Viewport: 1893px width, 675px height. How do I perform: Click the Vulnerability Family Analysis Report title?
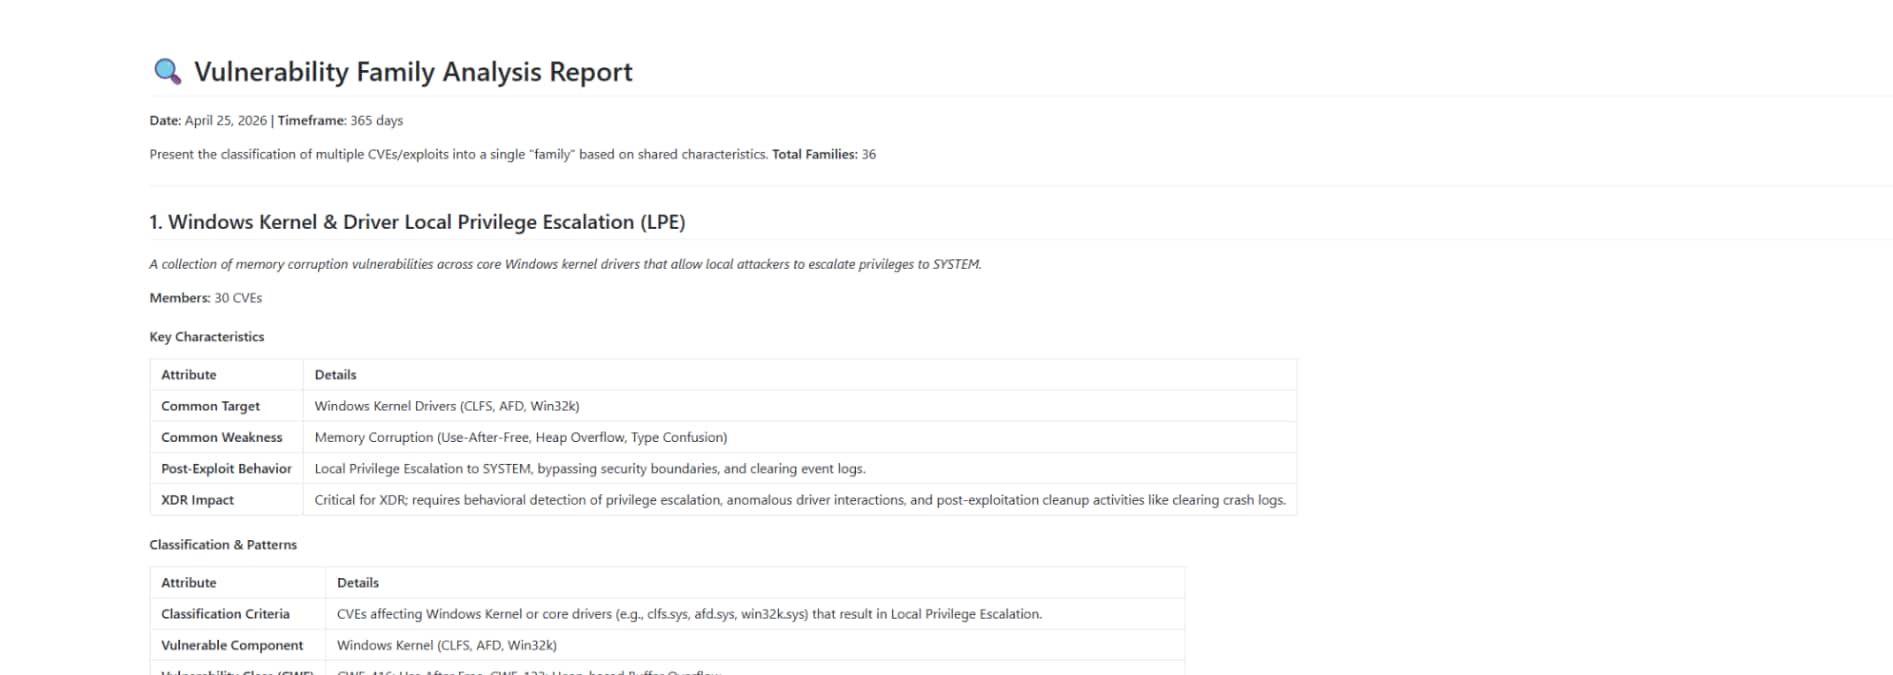(412, 72)
